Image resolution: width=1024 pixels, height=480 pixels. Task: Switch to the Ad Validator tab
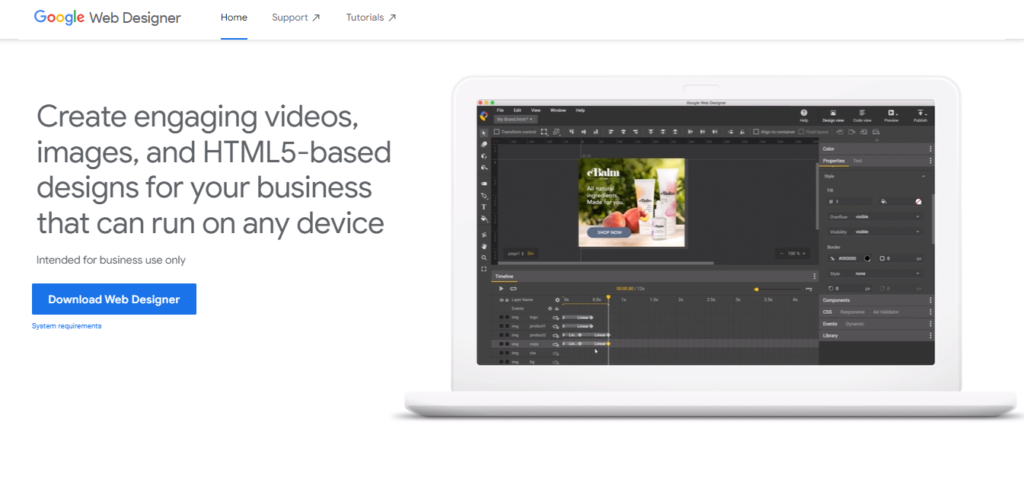pyautogui.click(x=886, y=312)
